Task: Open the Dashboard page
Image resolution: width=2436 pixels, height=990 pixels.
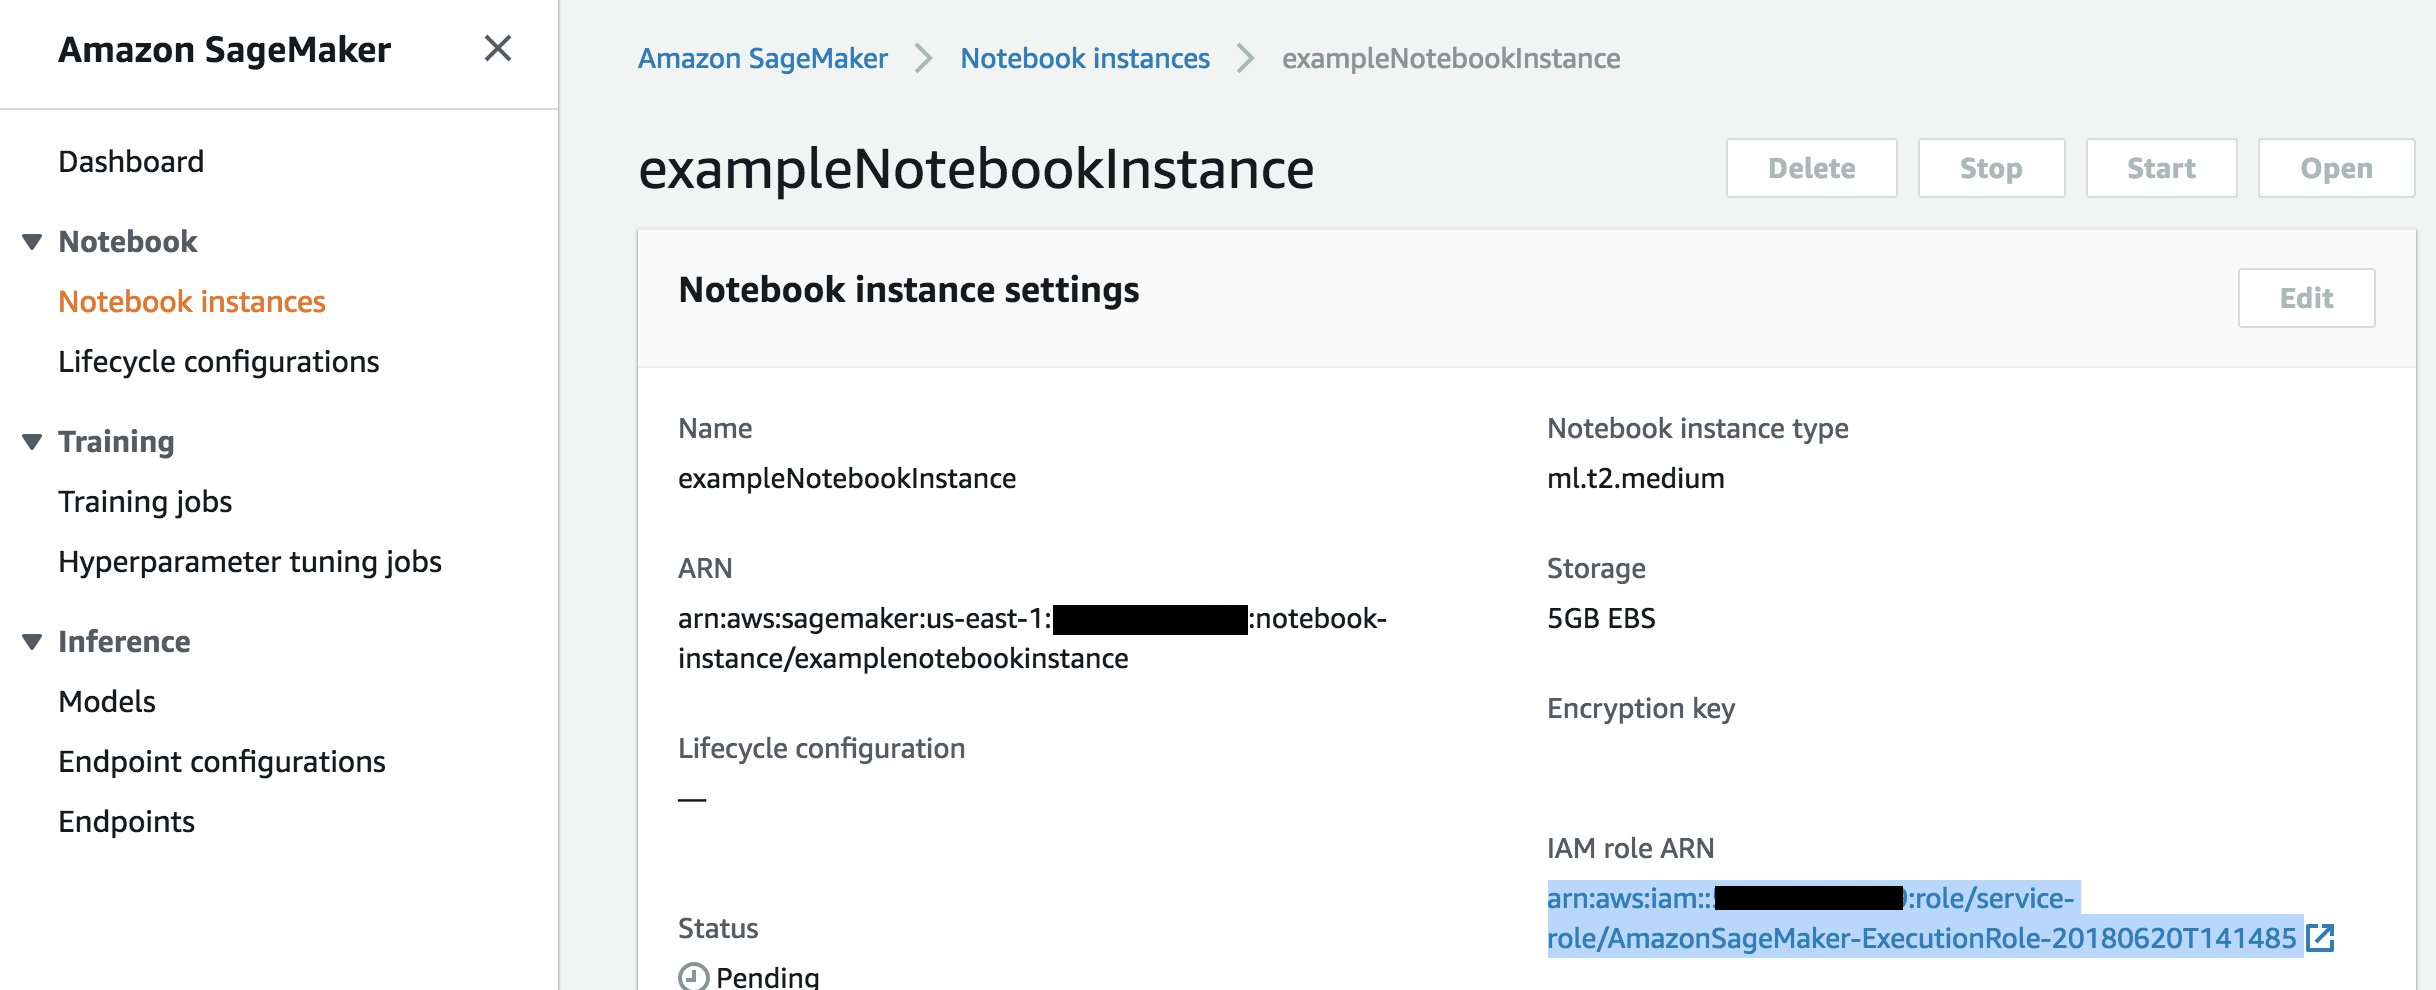Action: click(131, 161)
